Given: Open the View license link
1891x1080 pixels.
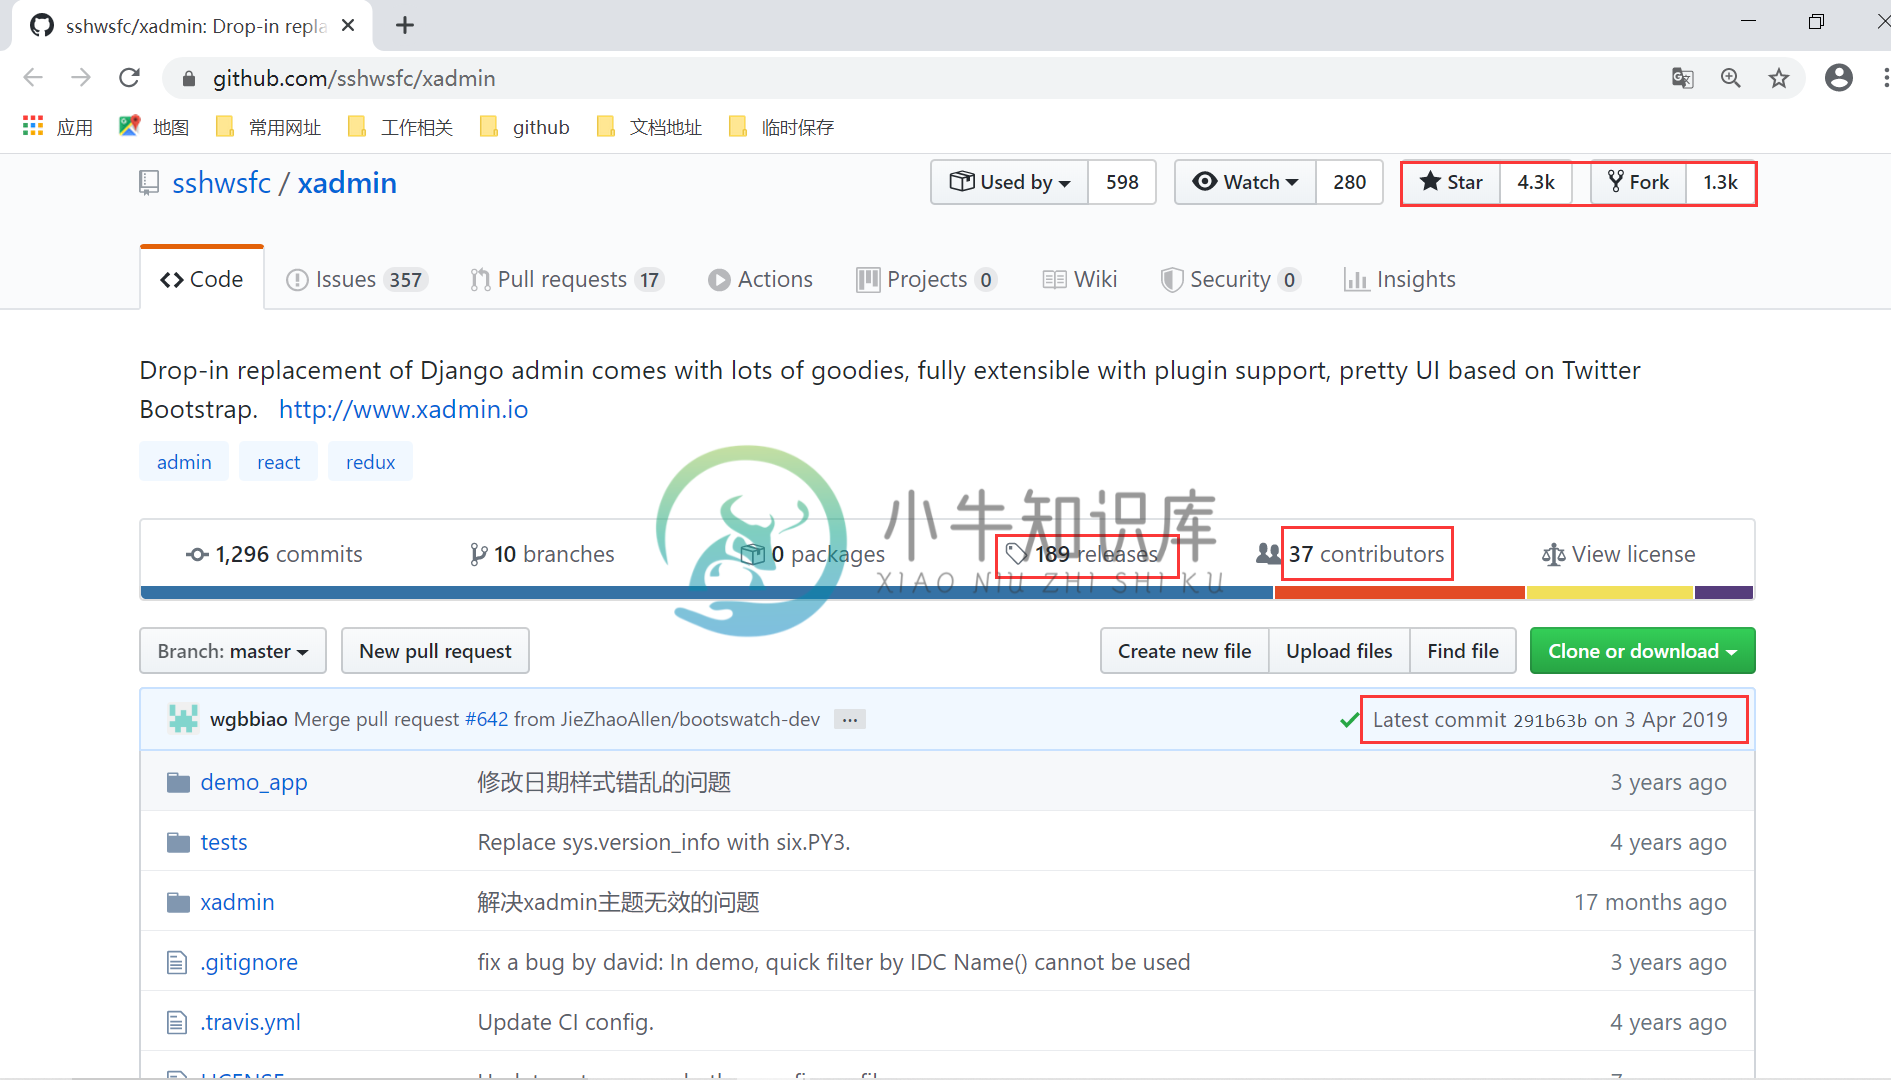Looking at the screenshot, I should pos(1619,554).
